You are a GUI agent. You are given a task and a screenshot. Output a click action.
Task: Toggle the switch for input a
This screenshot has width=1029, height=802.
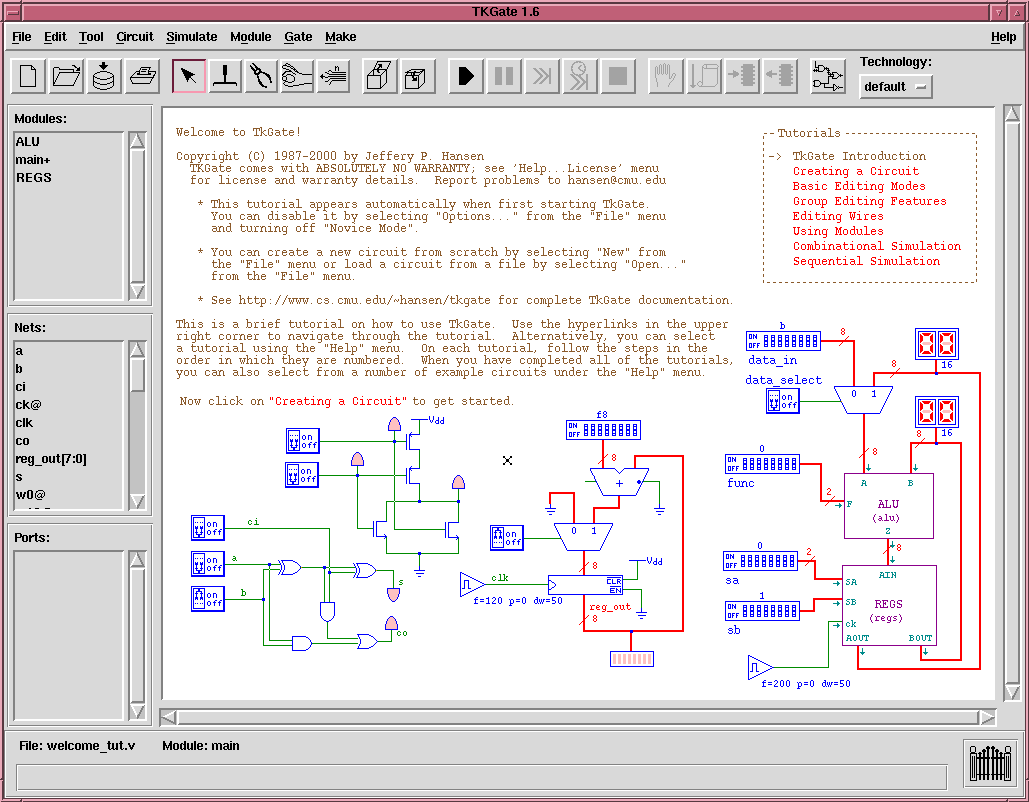tap(208, 563)
